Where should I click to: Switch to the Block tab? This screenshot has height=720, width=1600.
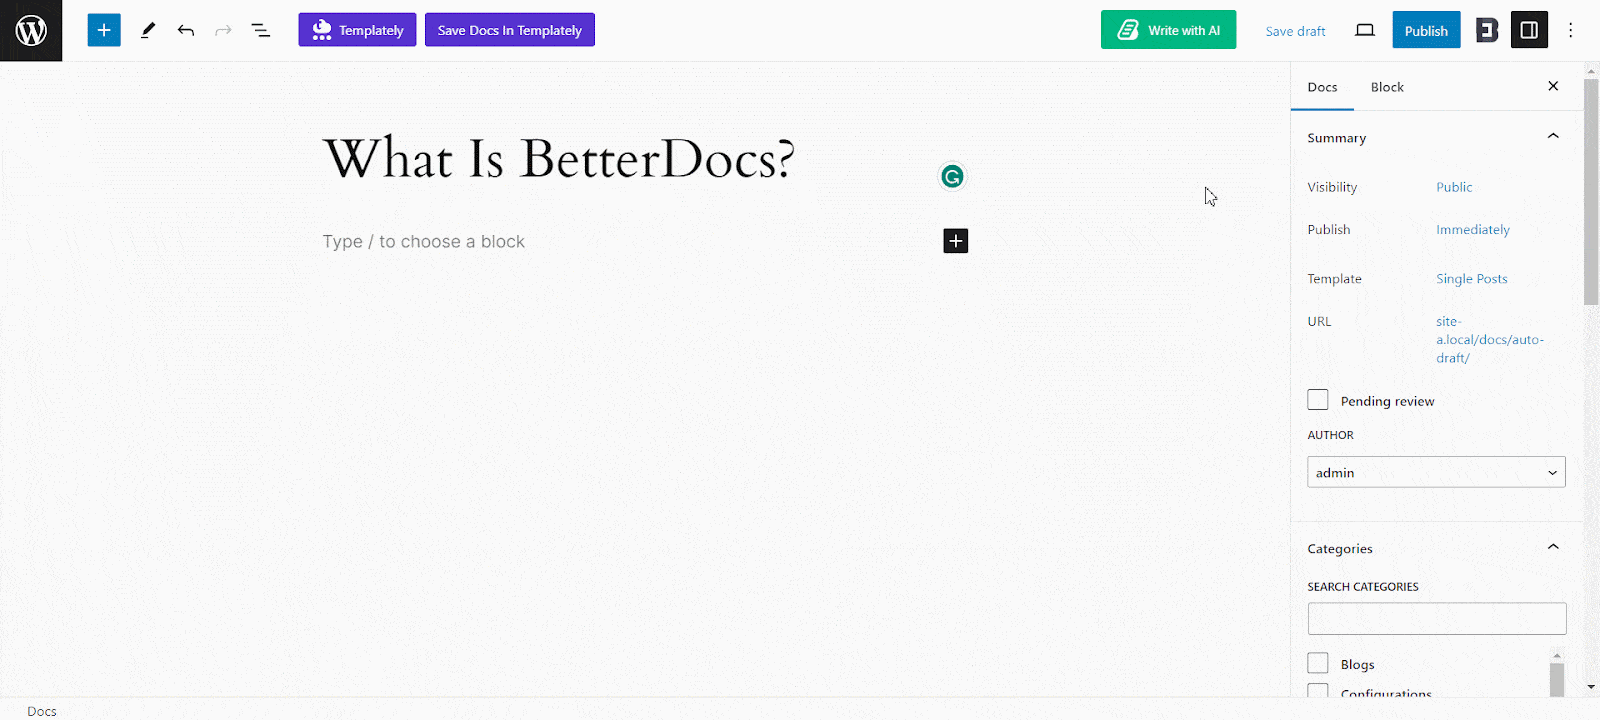click(1386, 87)
